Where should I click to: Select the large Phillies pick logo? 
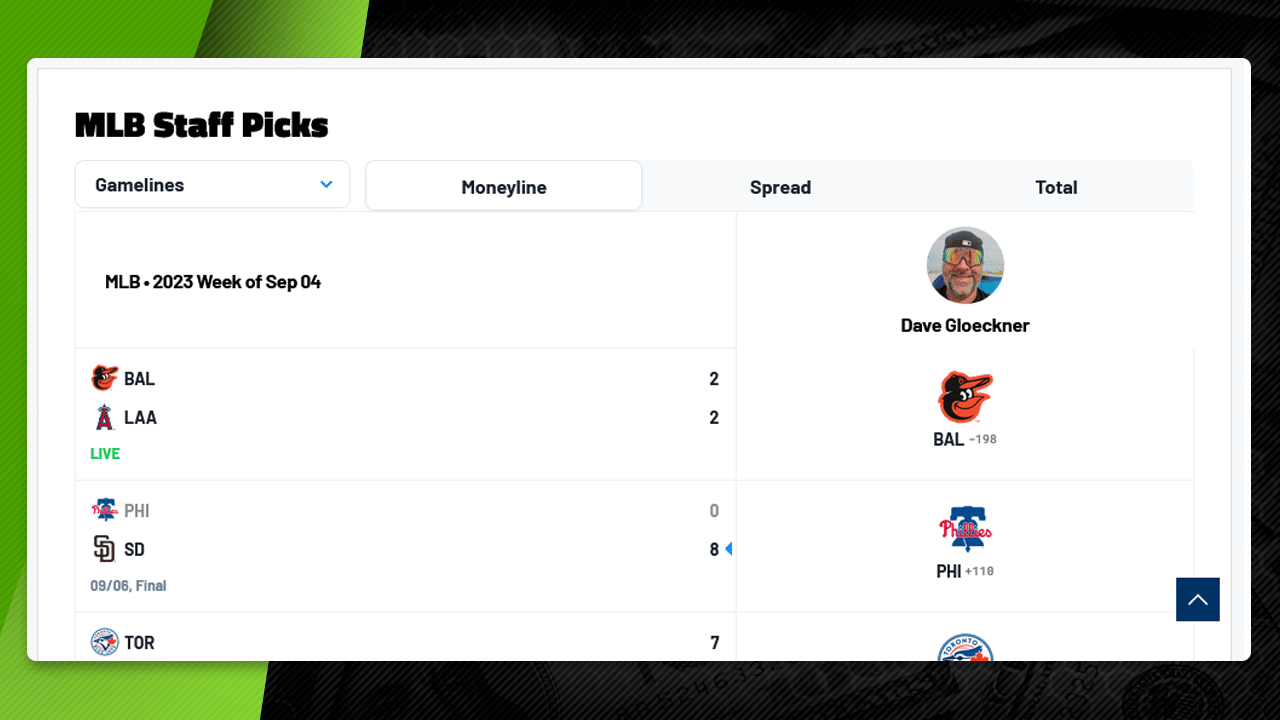pos(965,529)
